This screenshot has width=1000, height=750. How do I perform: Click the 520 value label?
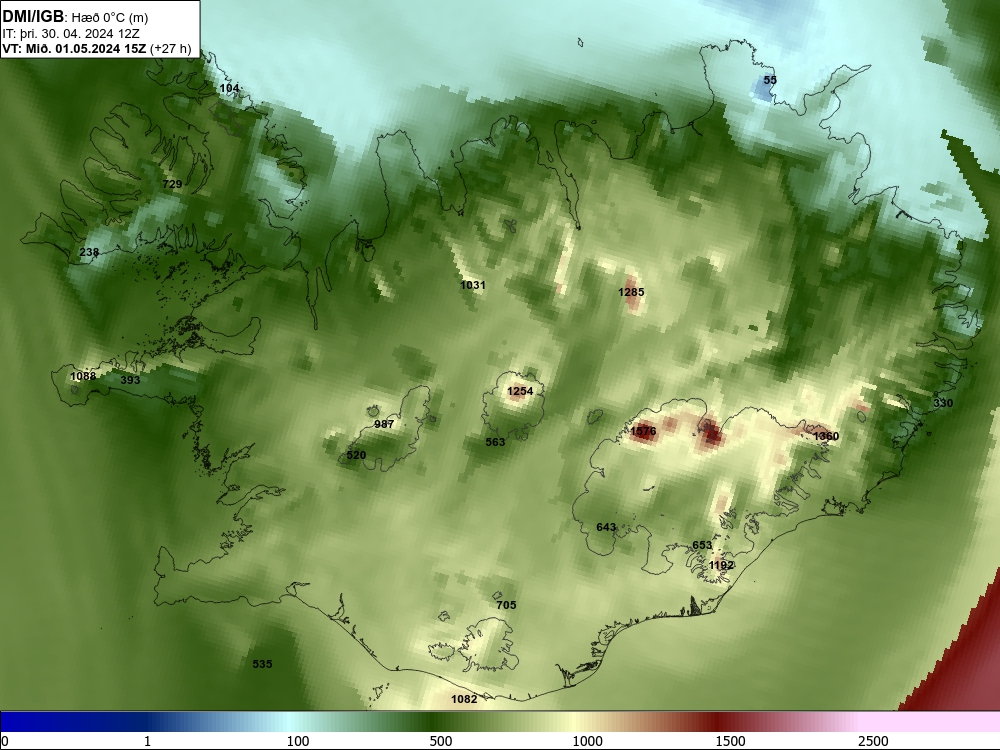point(356,455)
